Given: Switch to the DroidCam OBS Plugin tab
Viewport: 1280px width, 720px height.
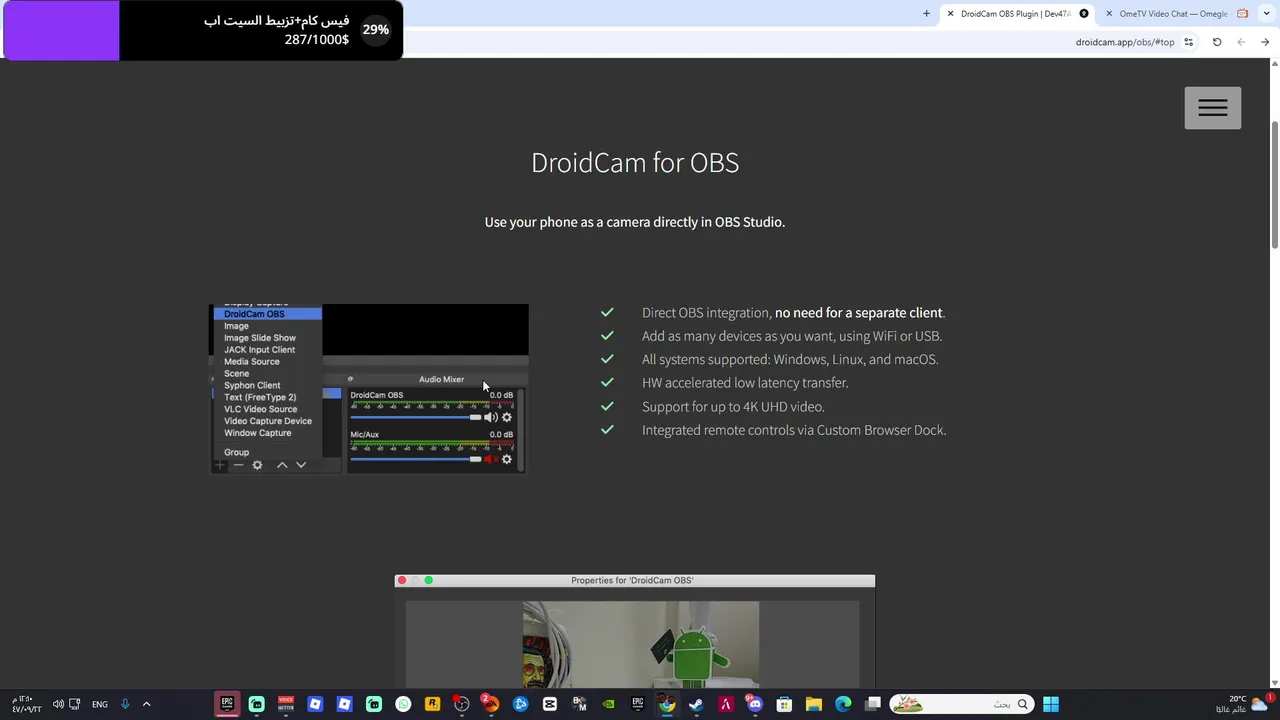Looking at the screenshot, I should [x=1017, y=14].
